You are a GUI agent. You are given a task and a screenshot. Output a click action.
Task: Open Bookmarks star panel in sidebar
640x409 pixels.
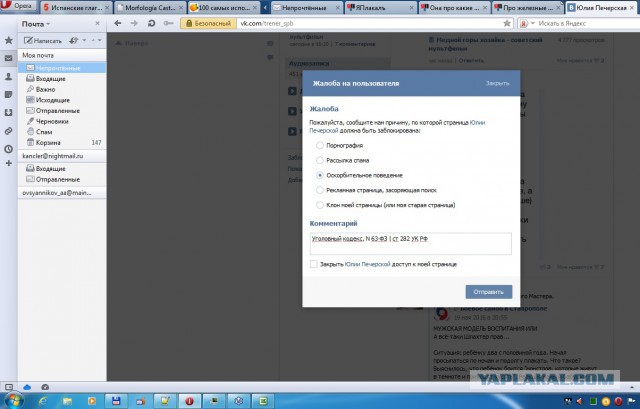8,40
